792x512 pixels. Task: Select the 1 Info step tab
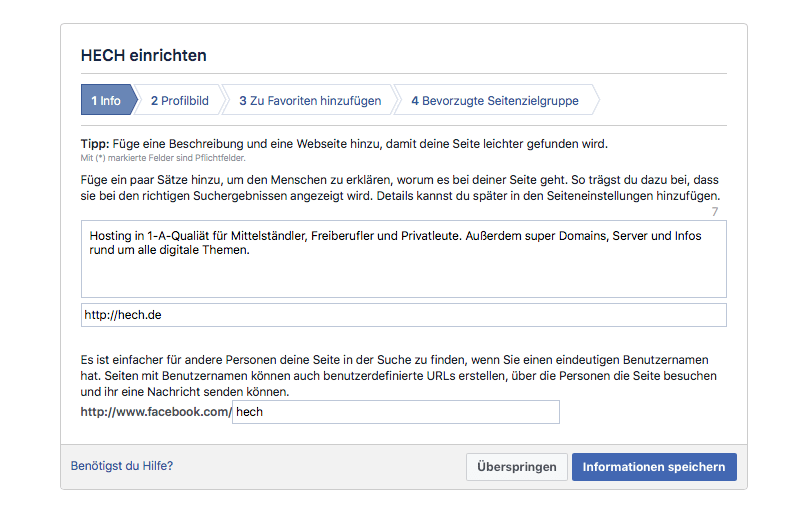[108, 100]
